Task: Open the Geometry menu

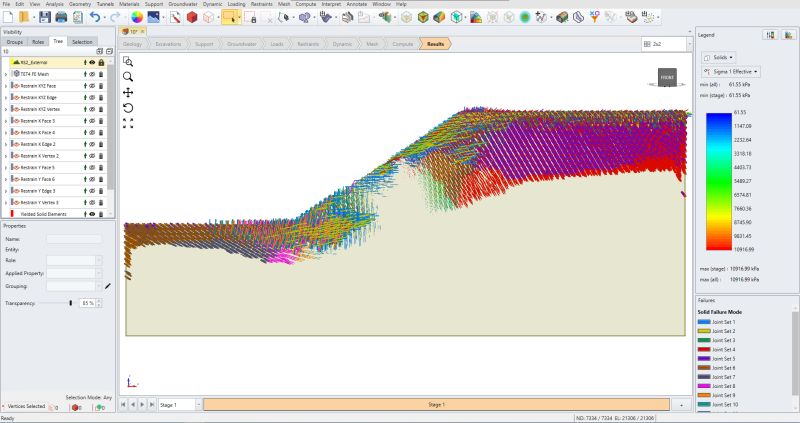Action: point(80,4)
